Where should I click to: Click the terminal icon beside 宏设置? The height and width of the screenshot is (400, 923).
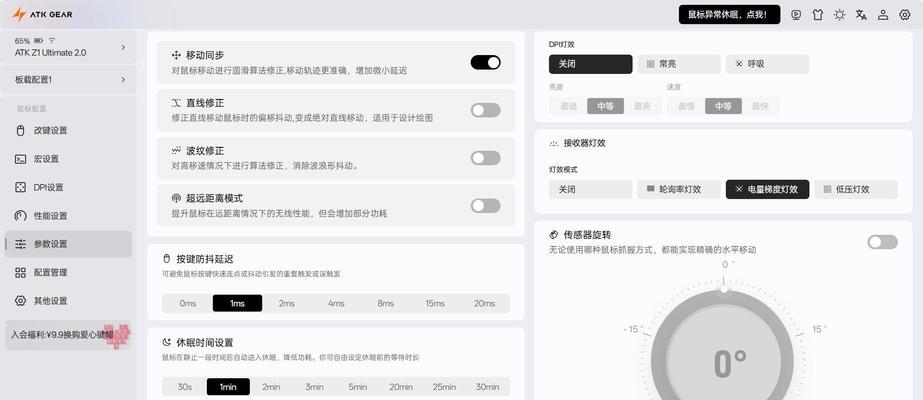[21, 159]
